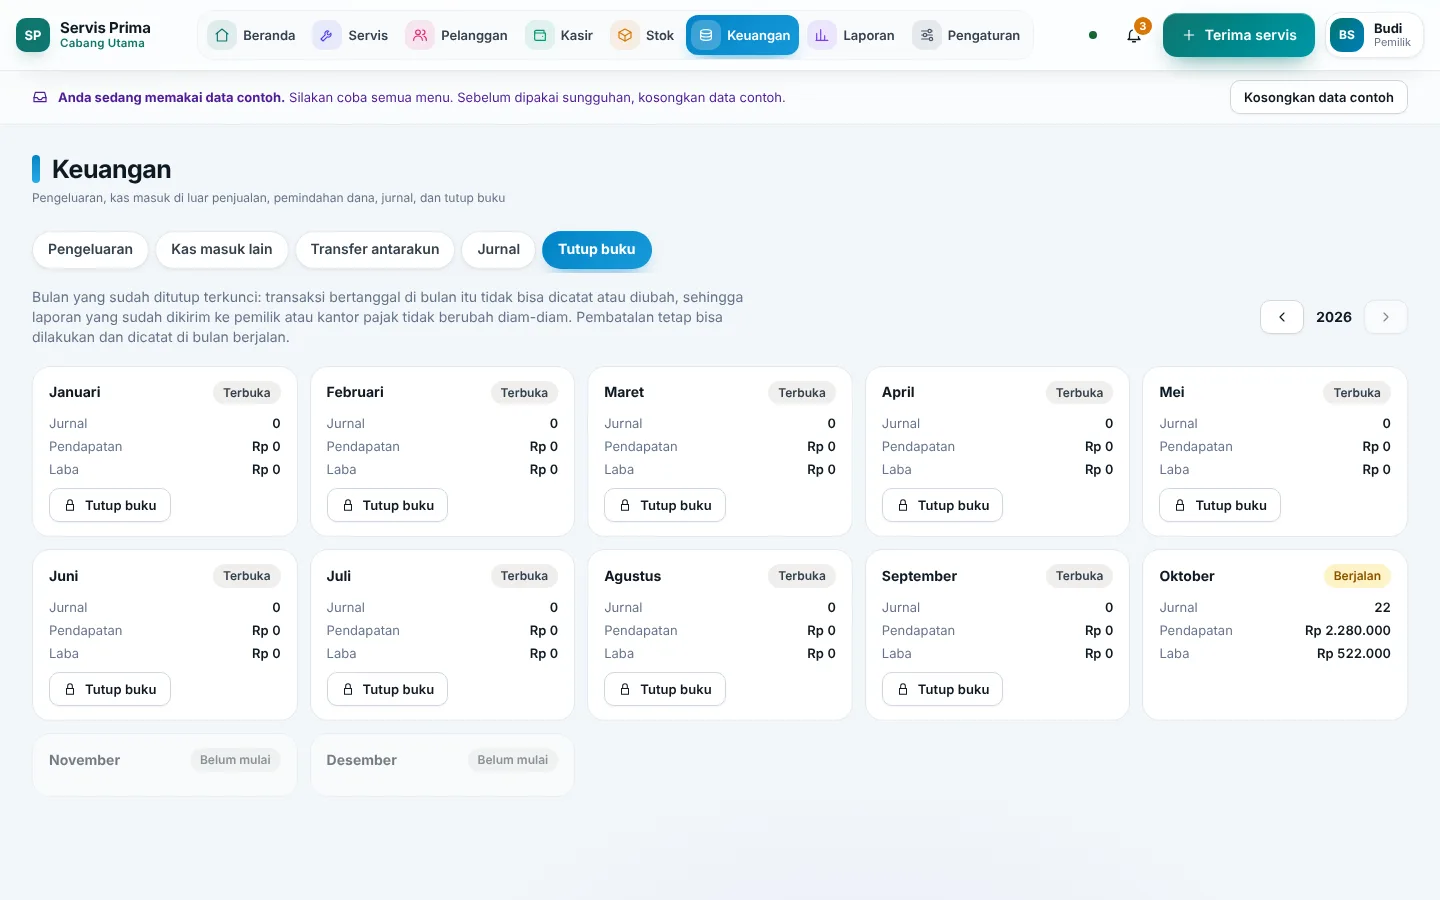Click the Oktober Jurnal count 22

coord(1382,607)
